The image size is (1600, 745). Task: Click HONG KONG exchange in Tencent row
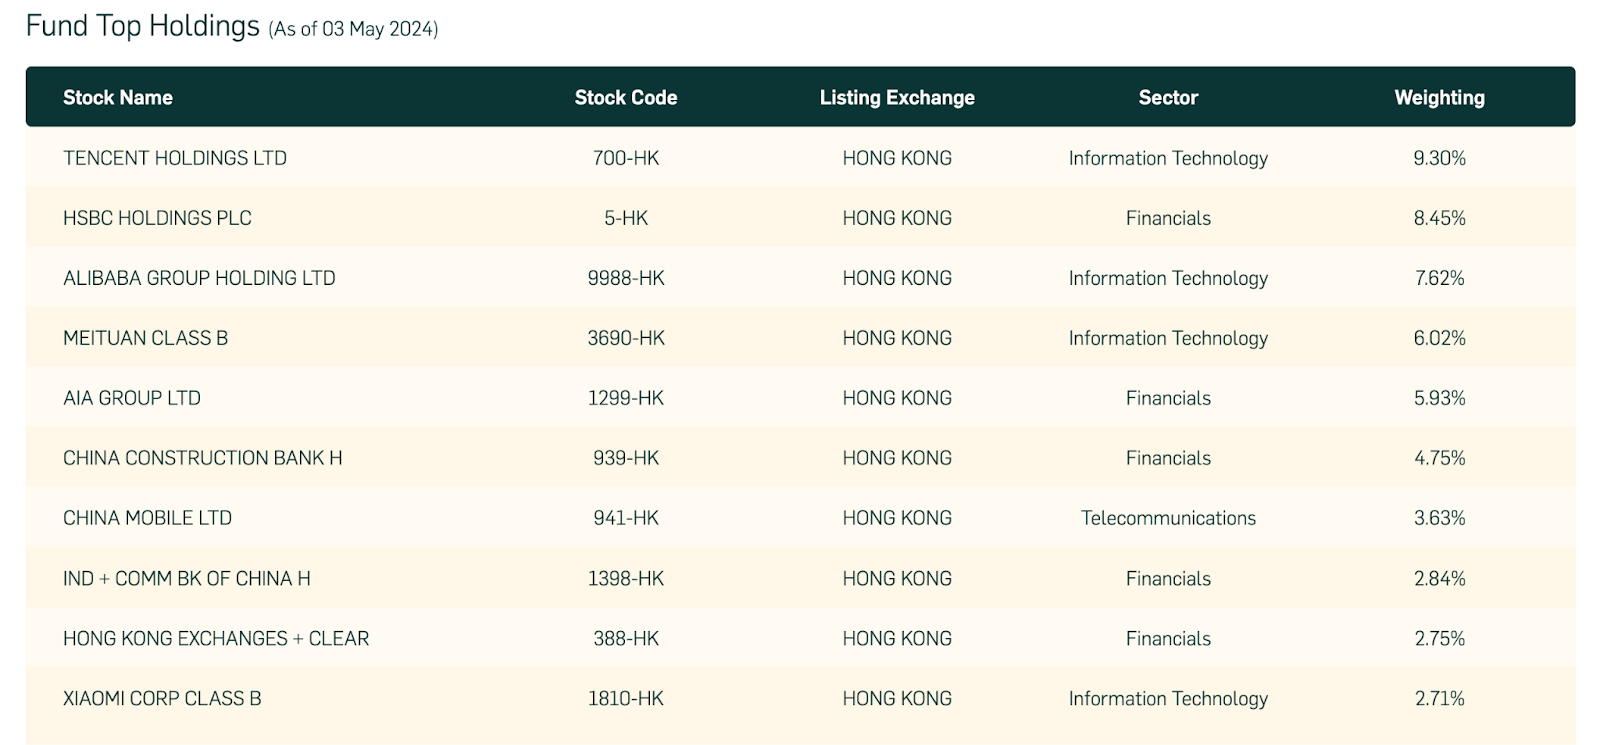[897, 158]
